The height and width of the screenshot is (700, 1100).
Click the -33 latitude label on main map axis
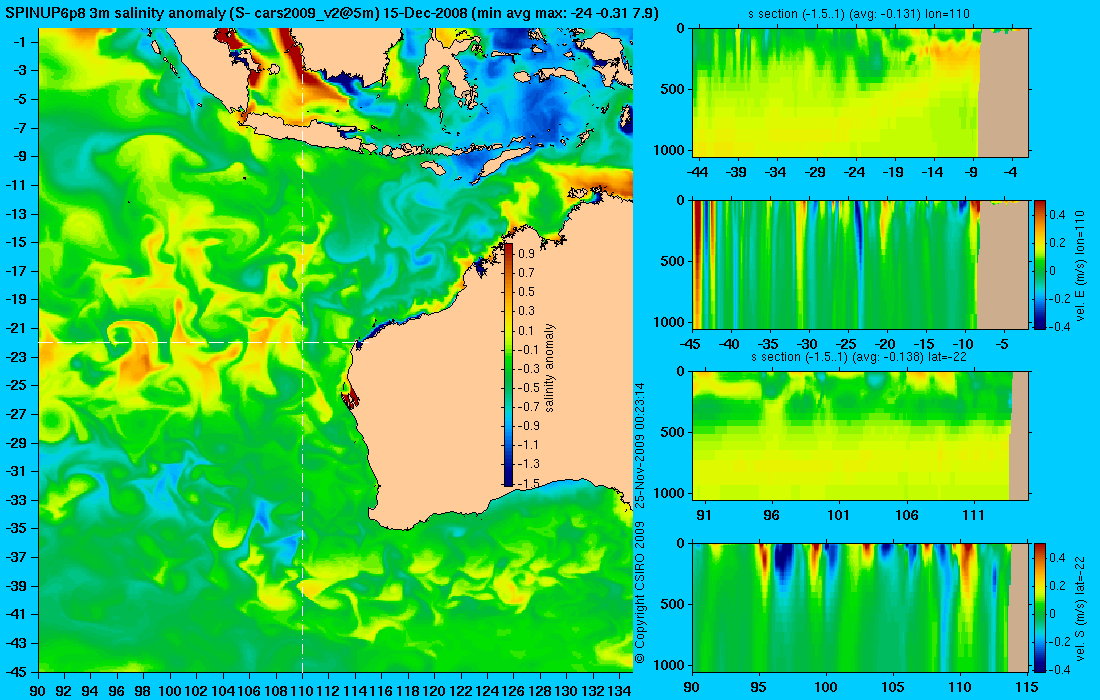point(16,499)
